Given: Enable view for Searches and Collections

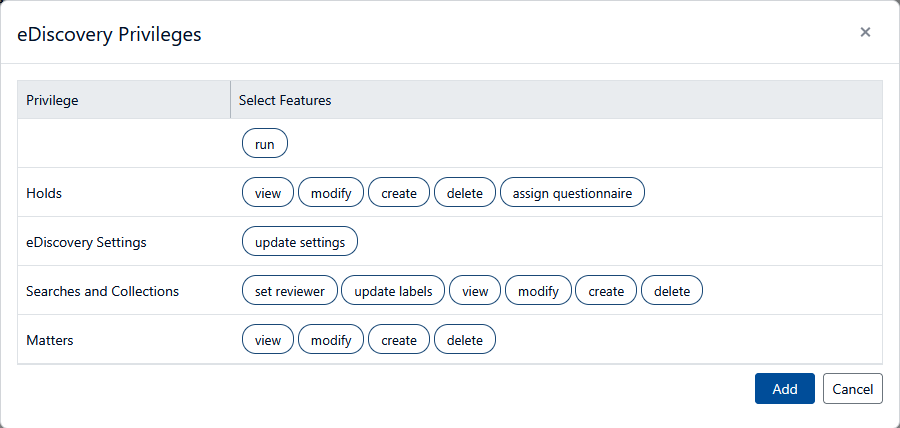Looking at the screenshot, I should (475, 291).
